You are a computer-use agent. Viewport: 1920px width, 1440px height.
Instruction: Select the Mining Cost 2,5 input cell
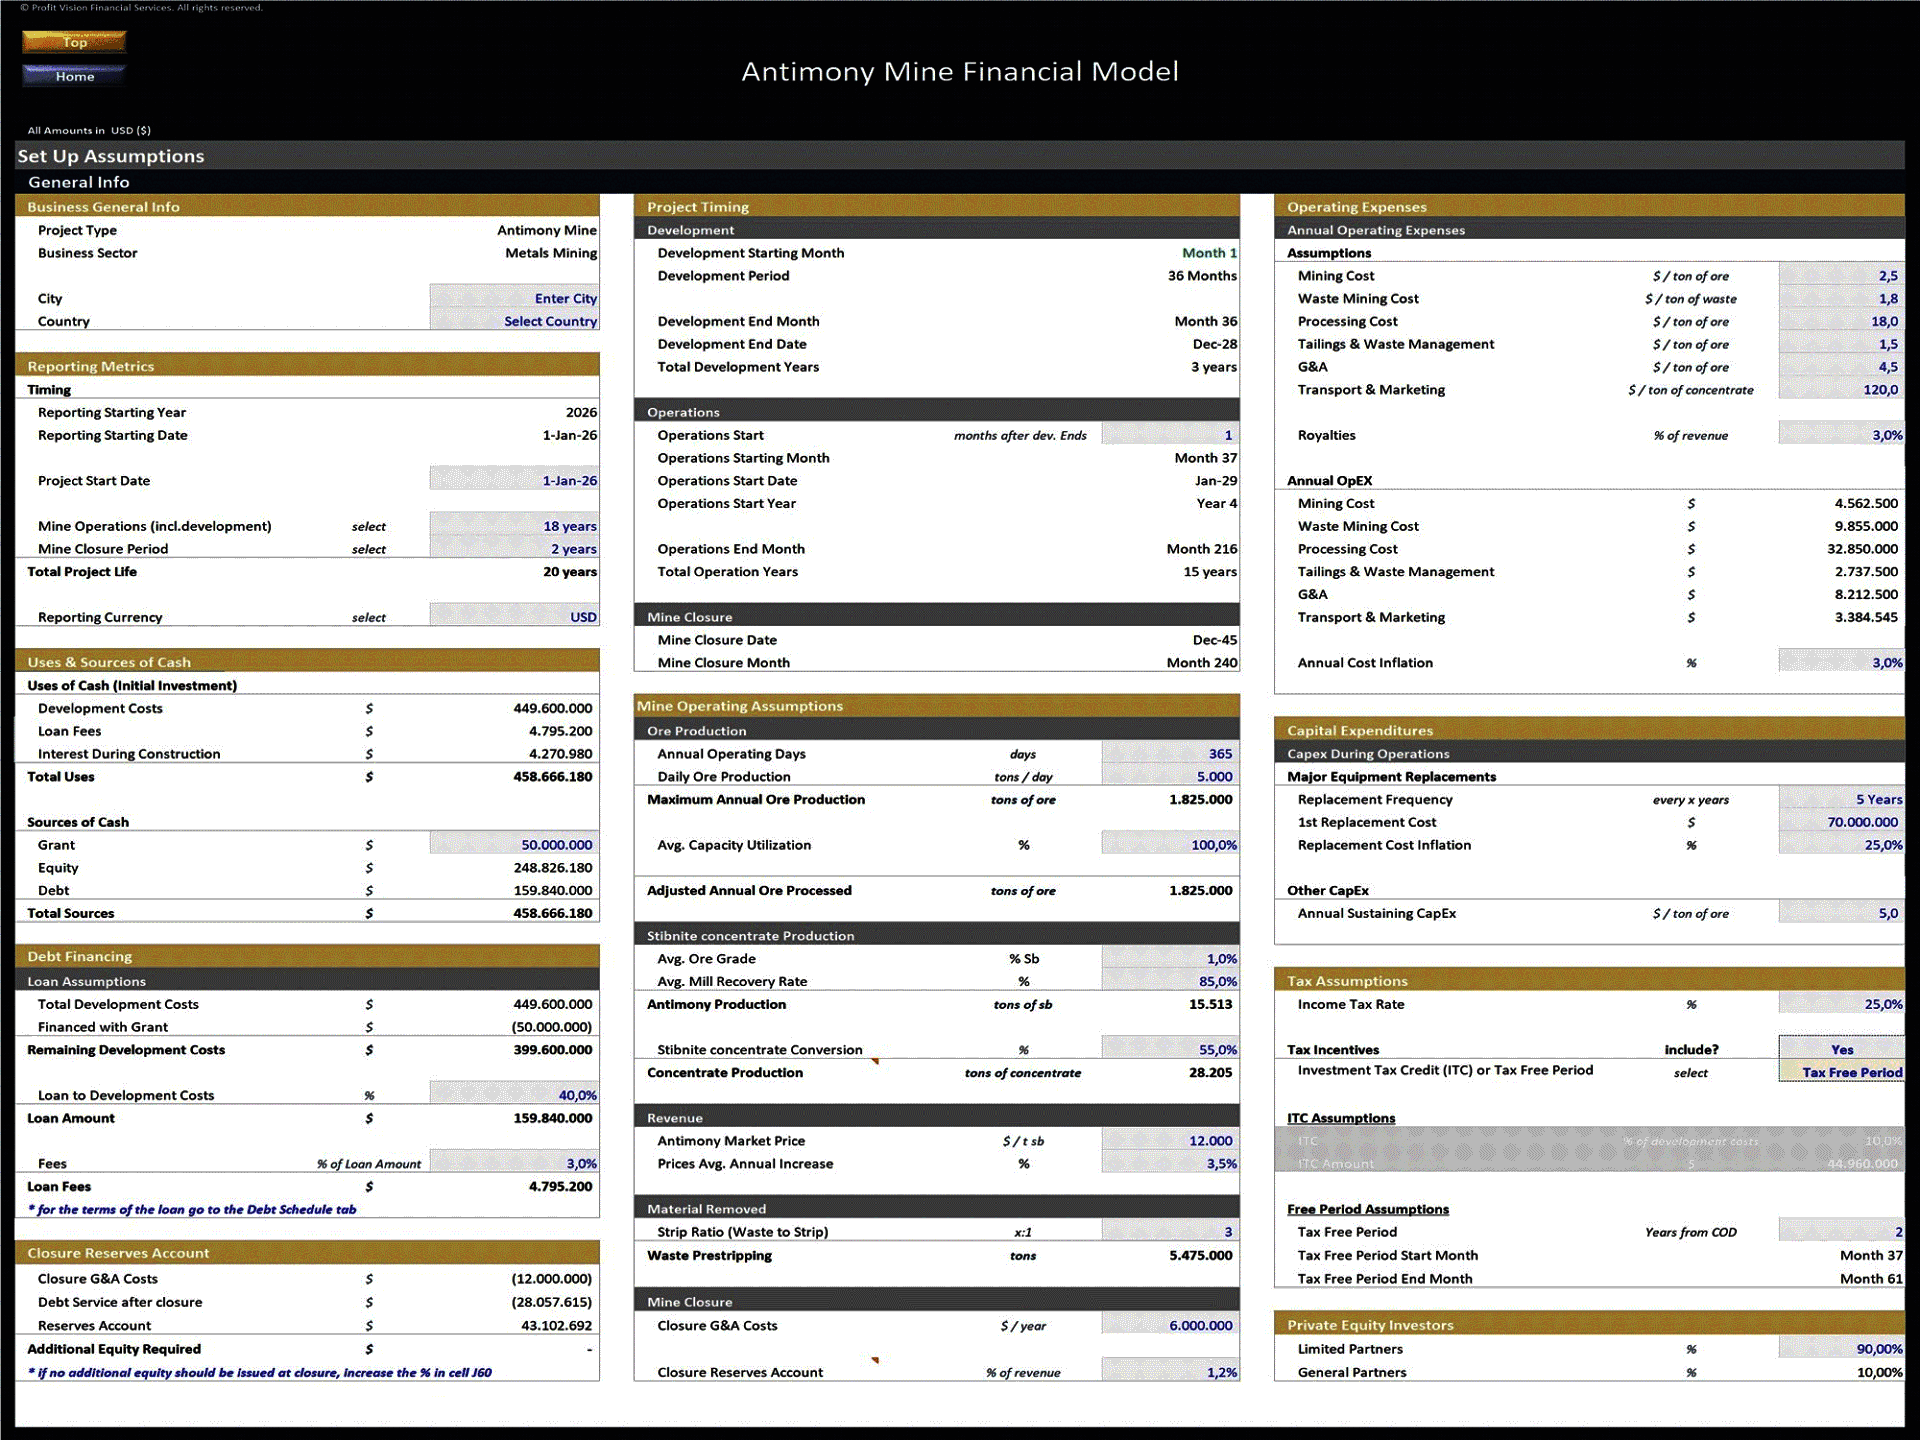pos(1841,276)
